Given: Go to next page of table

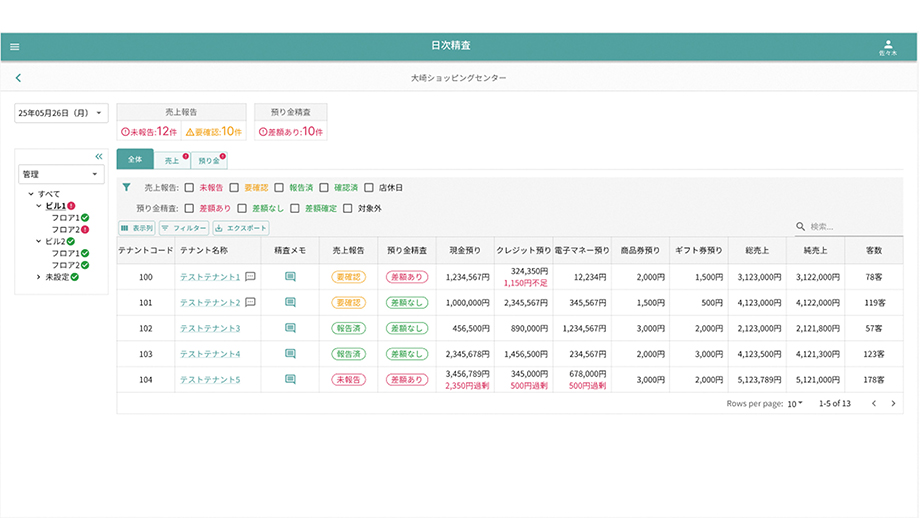Looking at the screenshot, I should (893, 403).
